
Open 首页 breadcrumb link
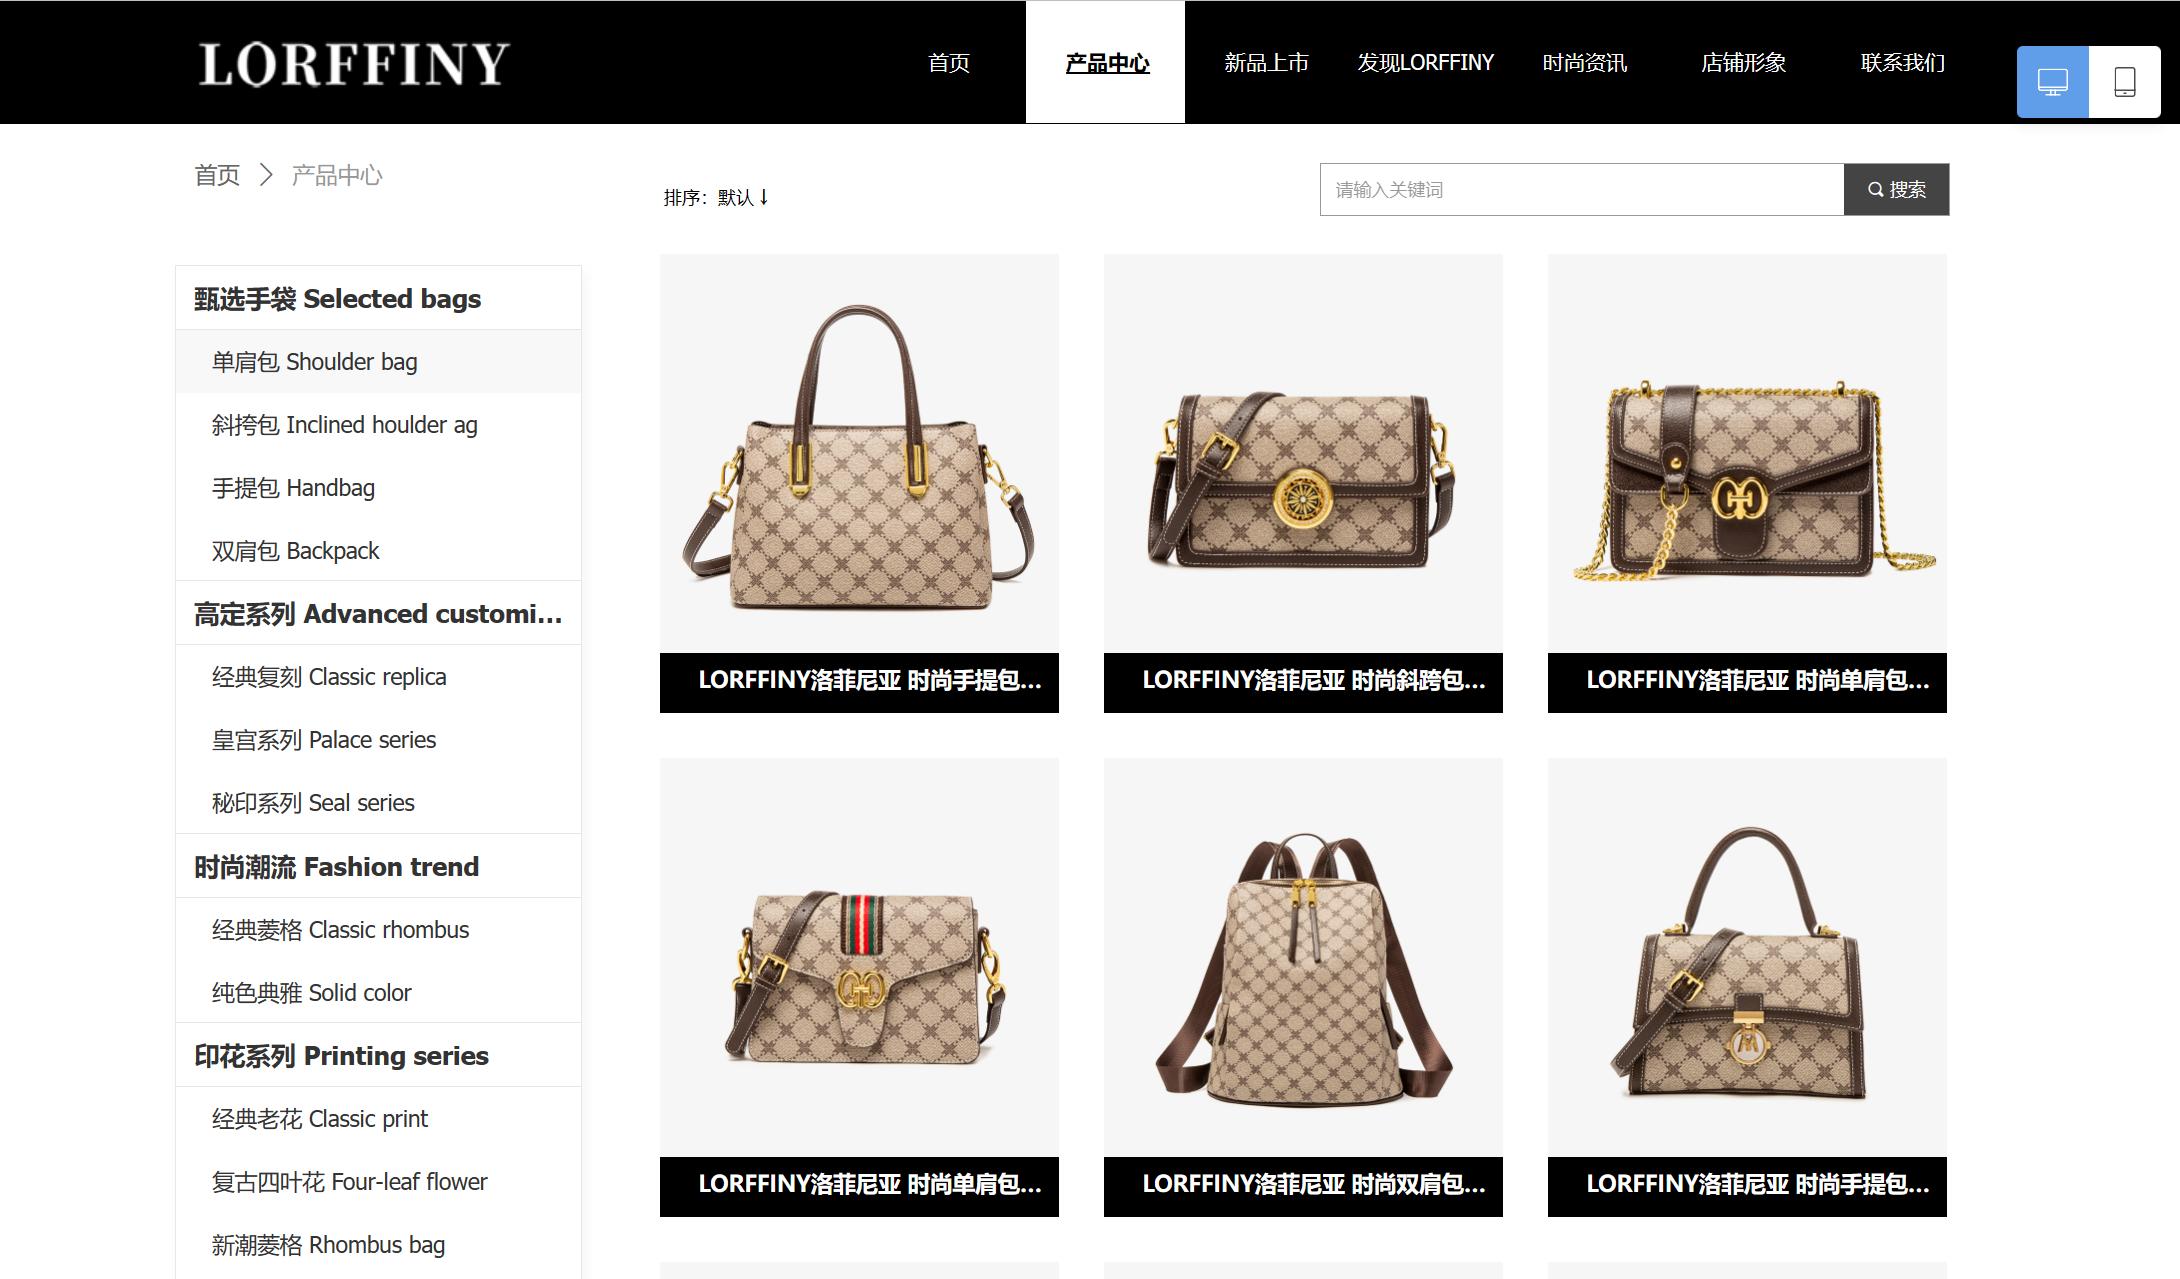coord(217,176)
